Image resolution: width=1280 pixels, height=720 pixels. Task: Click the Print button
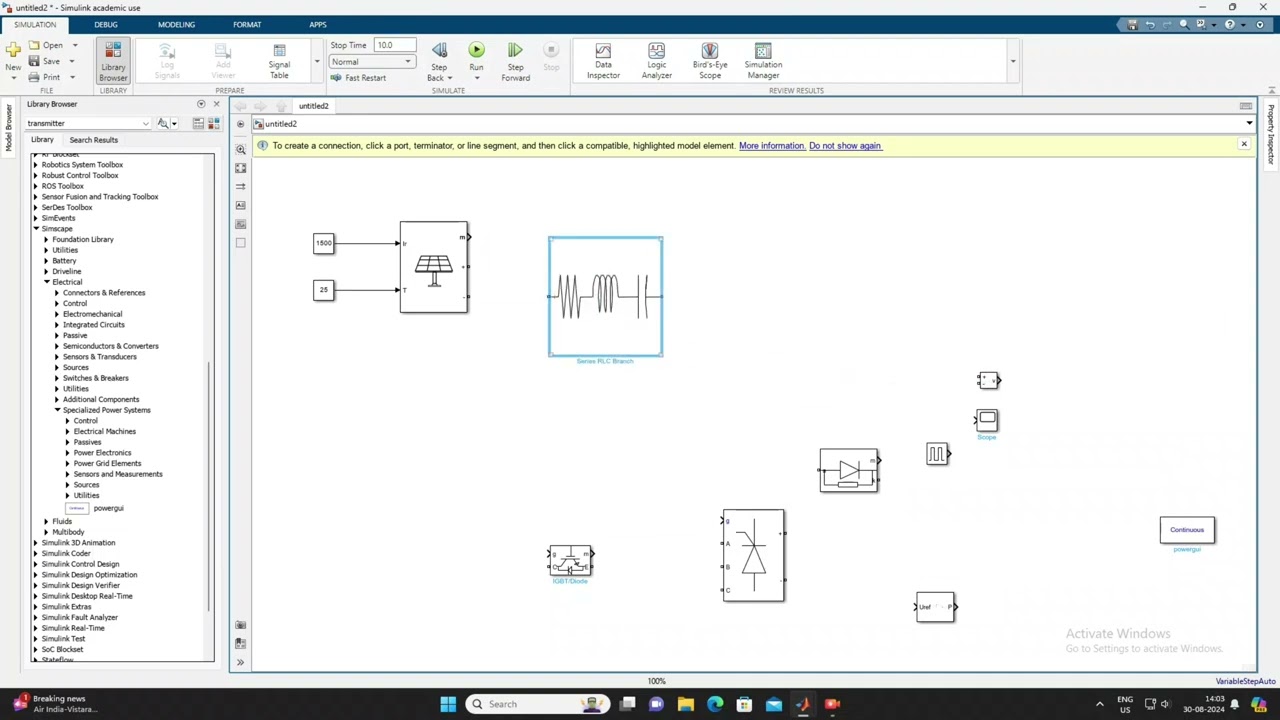[44, 77]
